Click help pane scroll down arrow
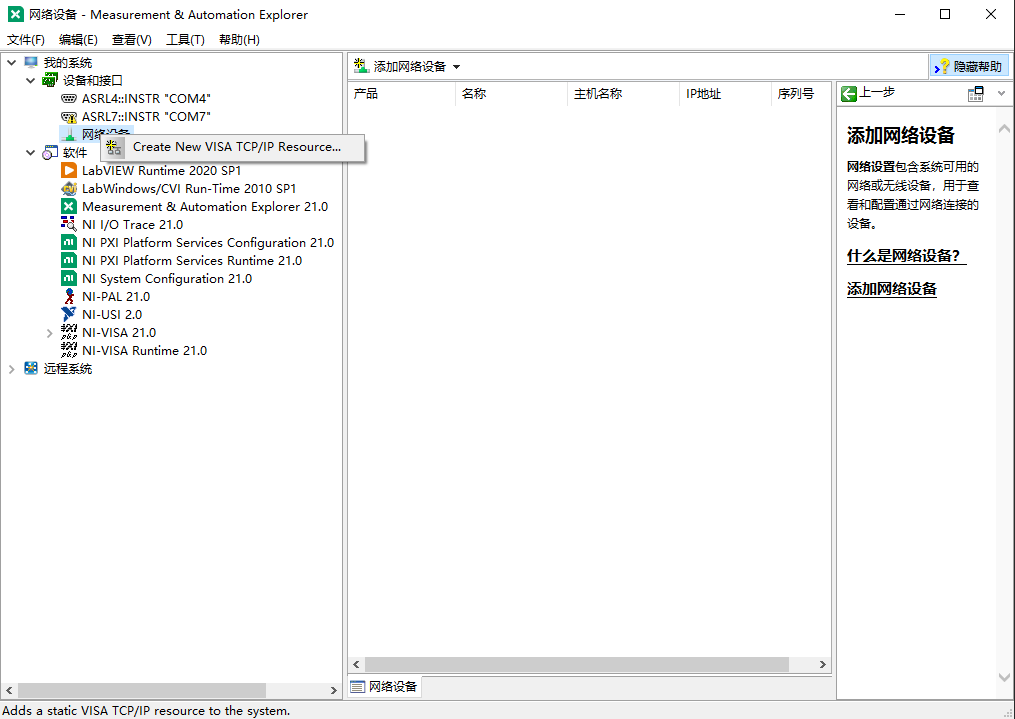The width and height of the screenshot is (1015, 719). [x=1004, y=678]
